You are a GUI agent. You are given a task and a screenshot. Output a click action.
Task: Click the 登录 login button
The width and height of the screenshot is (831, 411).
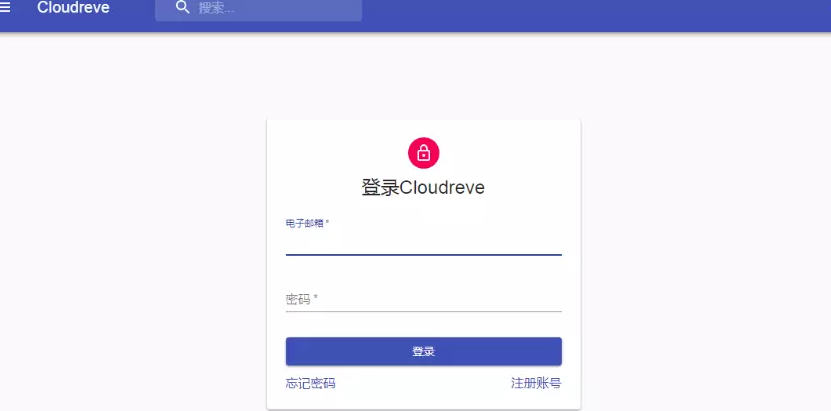point(423,351)
